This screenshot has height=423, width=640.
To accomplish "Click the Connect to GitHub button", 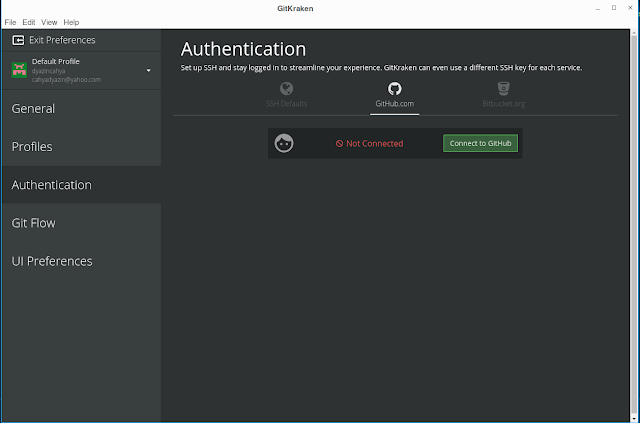I will tap(480, 143).
